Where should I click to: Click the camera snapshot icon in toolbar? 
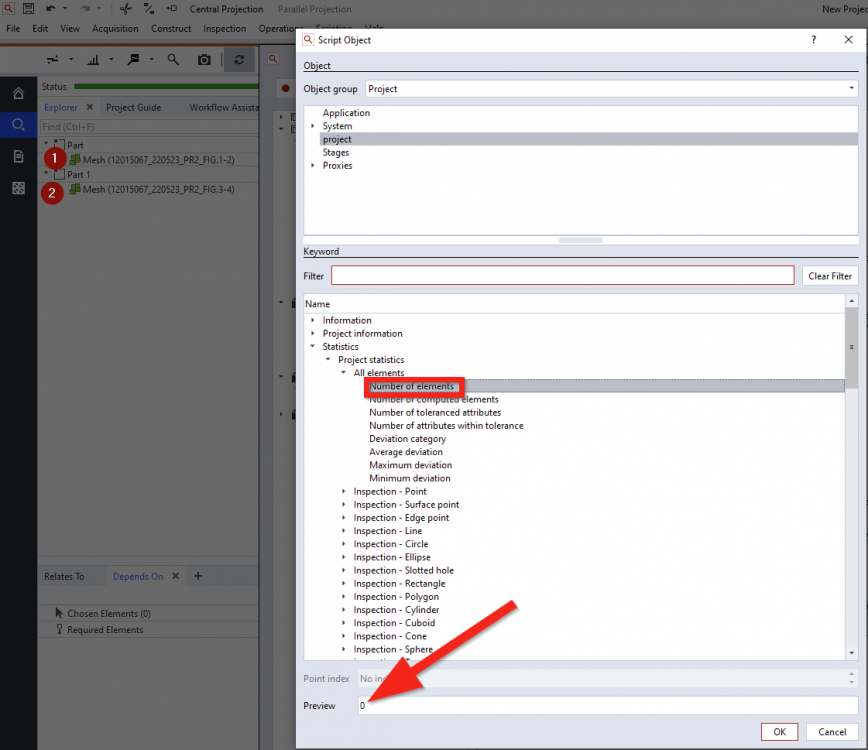pyautogui.click(x=204, y=60)
